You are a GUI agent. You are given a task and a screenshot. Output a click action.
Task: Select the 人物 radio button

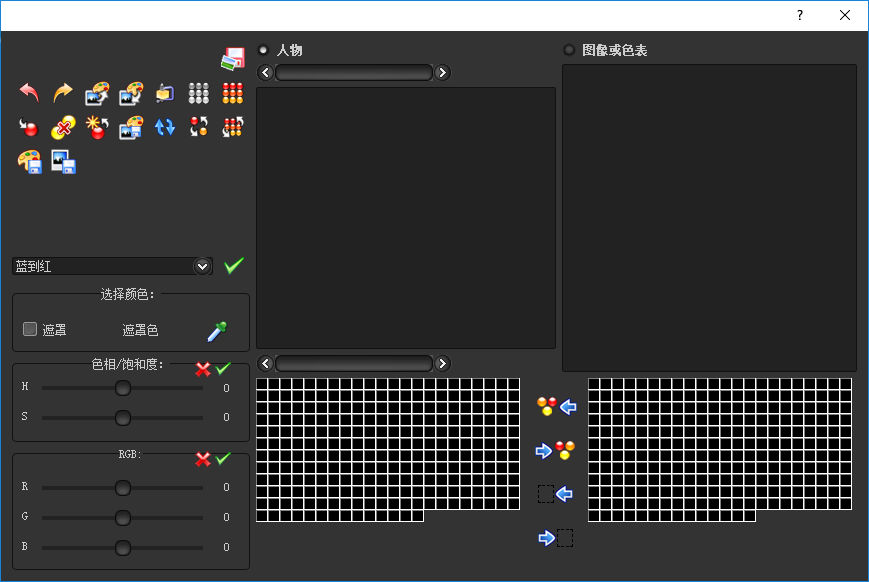(263, 50)
